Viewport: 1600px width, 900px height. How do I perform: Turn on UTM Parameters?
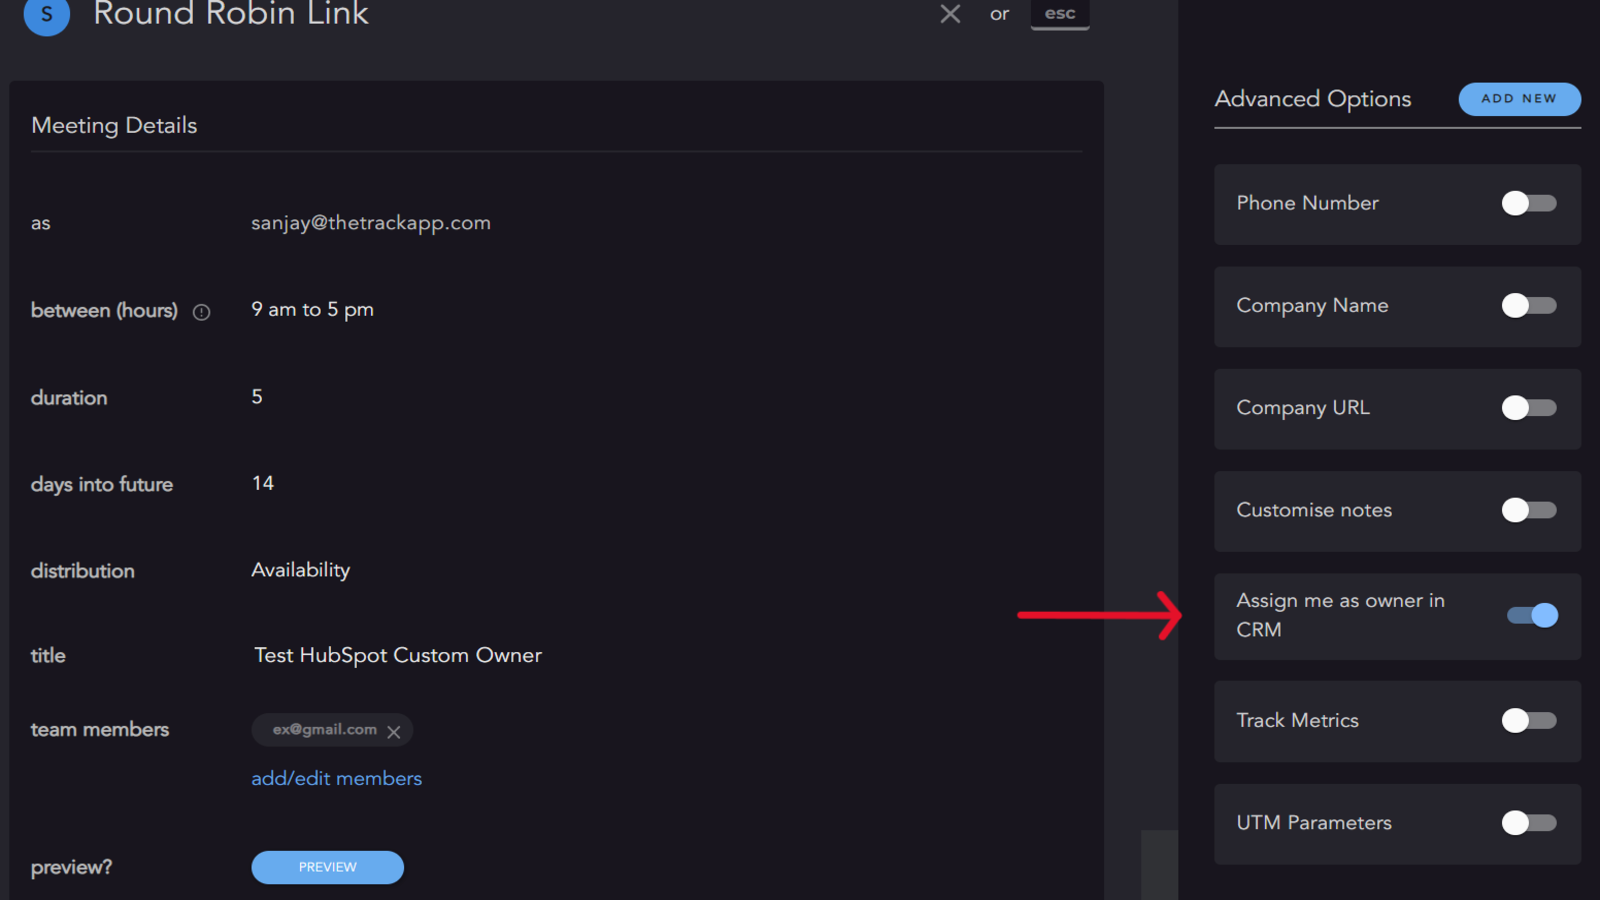[1528, 823]
